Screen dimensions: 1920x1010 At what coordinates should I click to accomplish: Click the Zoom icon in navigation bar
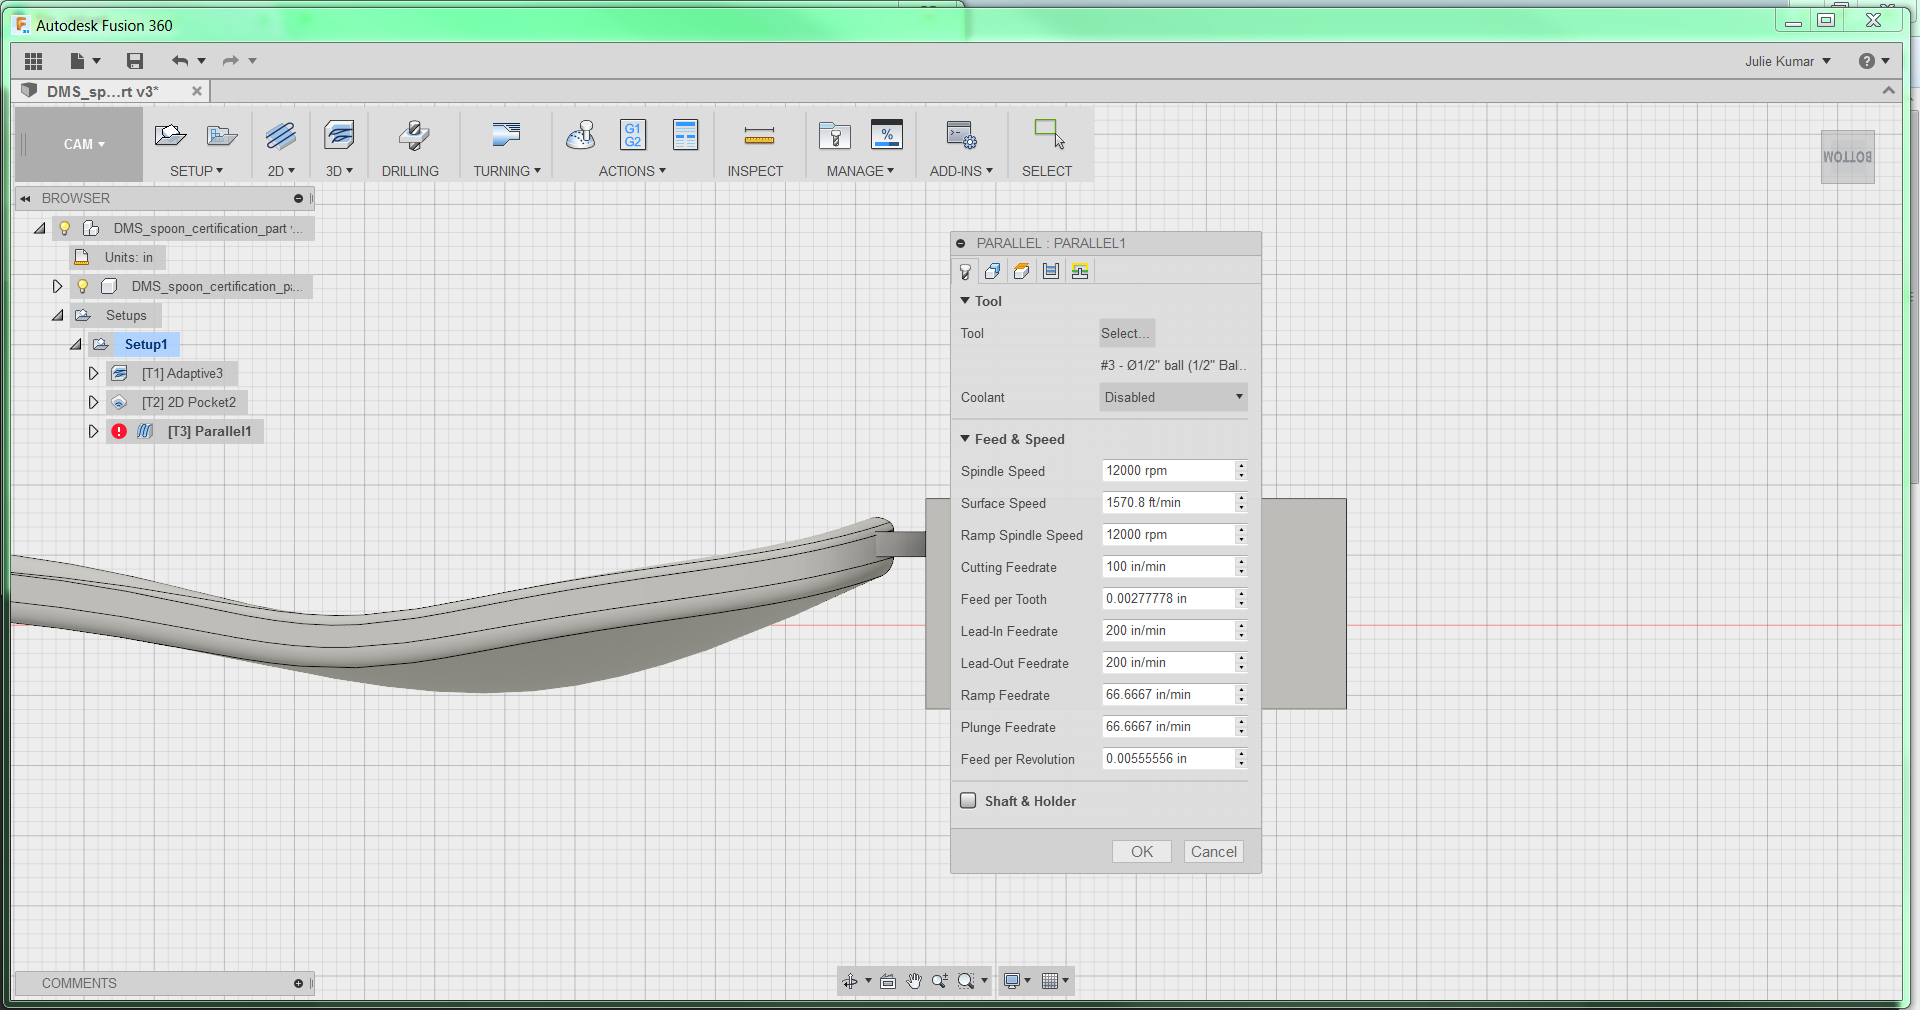coord(940,981)
